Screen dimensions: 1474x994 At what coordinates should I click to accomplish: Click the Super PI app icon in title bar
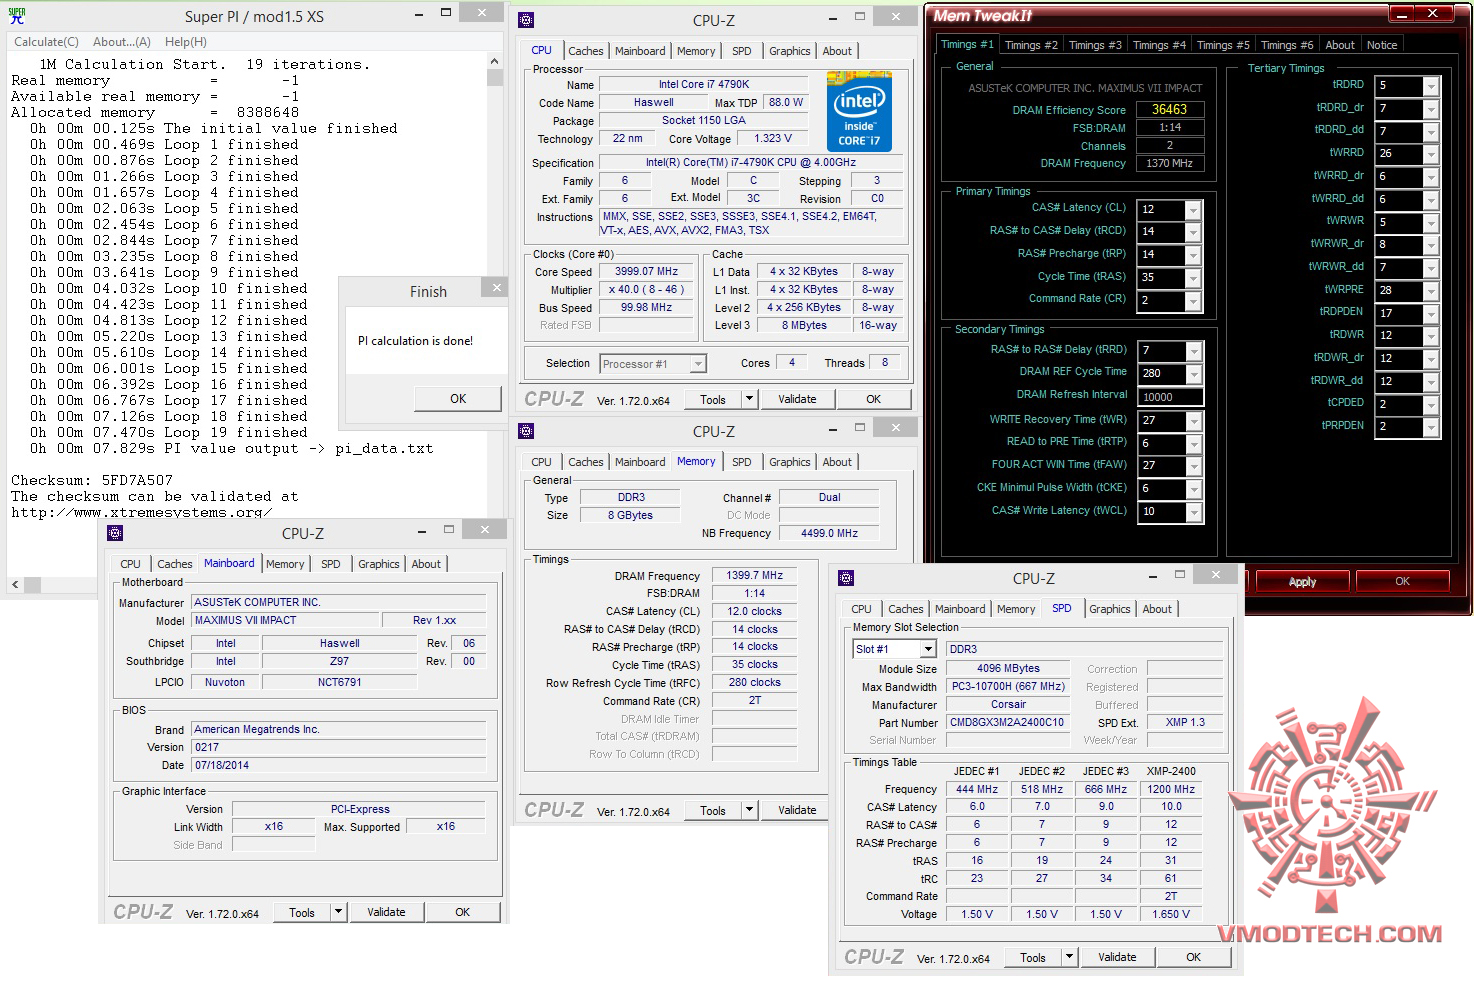[x=17, y=16]
